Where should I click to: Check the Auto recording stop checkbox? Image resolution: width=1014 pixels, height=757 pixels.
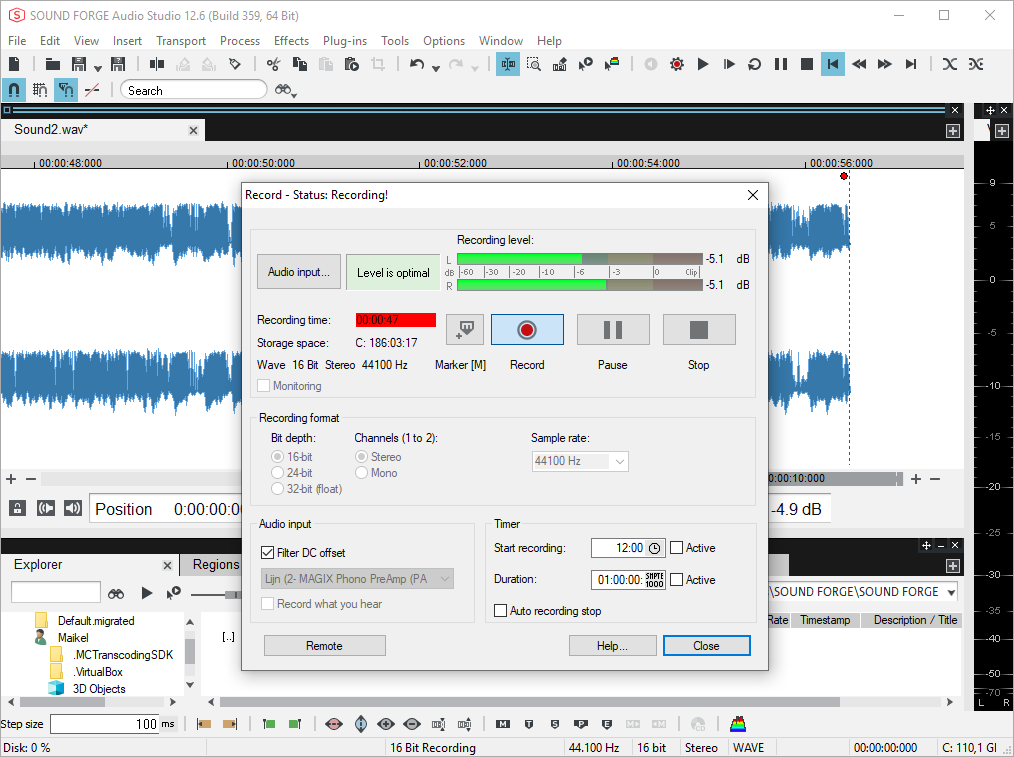(x=500, y=611)
